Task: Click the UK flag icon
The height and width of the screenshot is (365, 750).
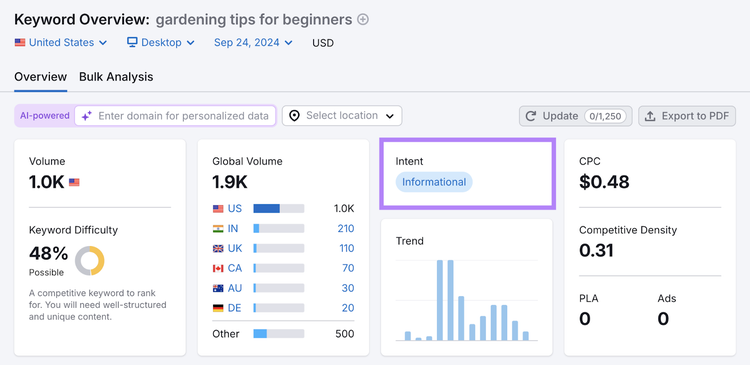Action: click(x=218, y=248)
